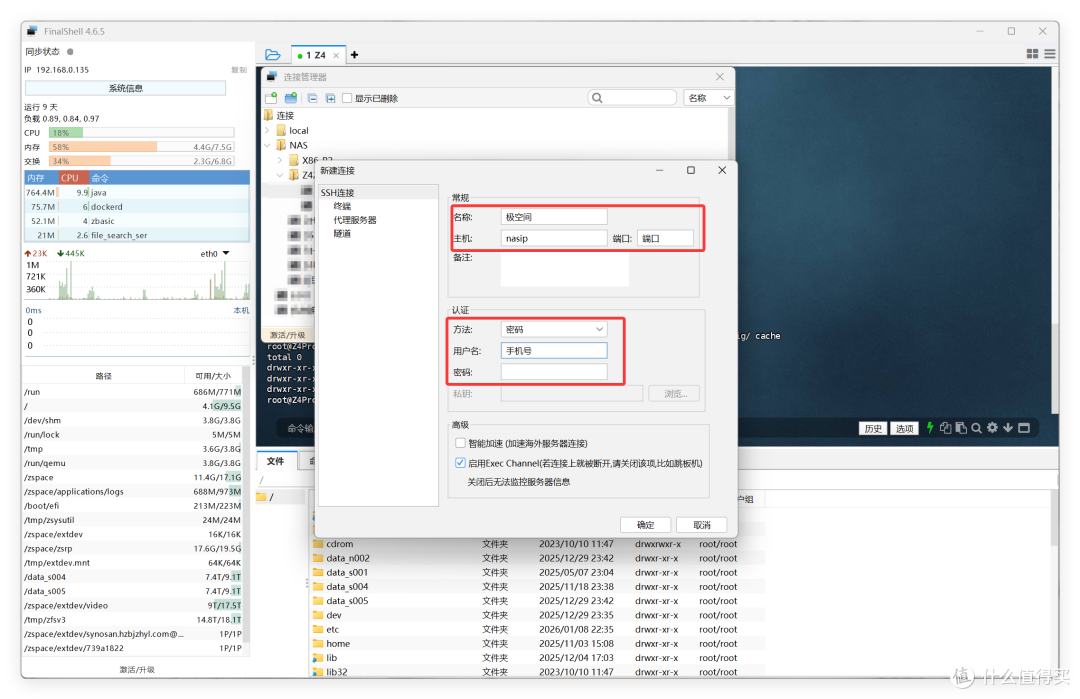The height and width of the screenshot is (699, 1080).
Task: Enable '智能加速' checkbox
Action: tap(460, 443)
